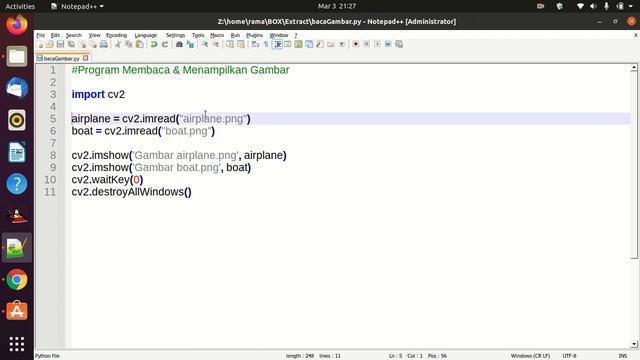Open the Encoding menu
The height and width of the screenshot is (360, 640).
116,35
